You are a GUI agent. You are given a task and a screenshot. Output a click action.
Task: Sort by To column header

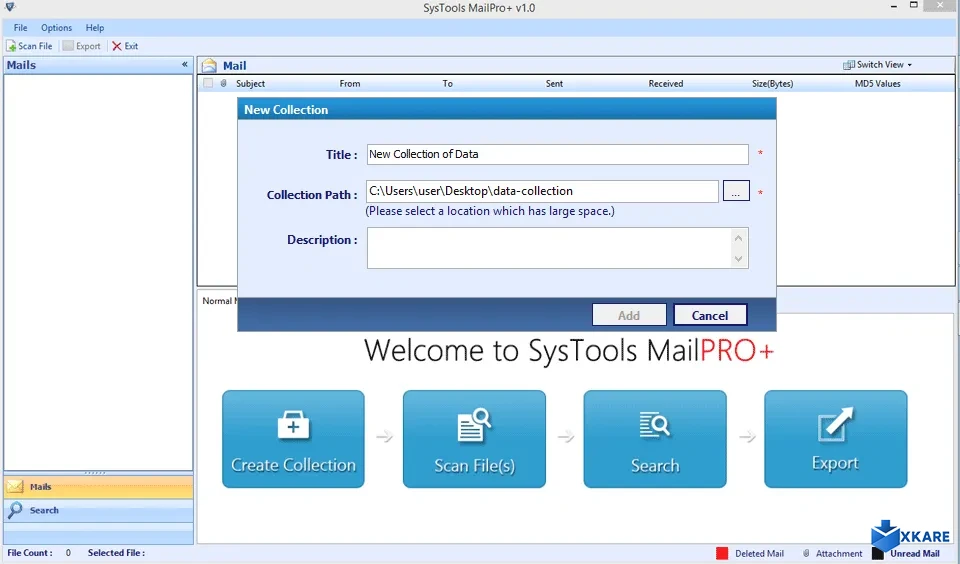tap(448, 83)
